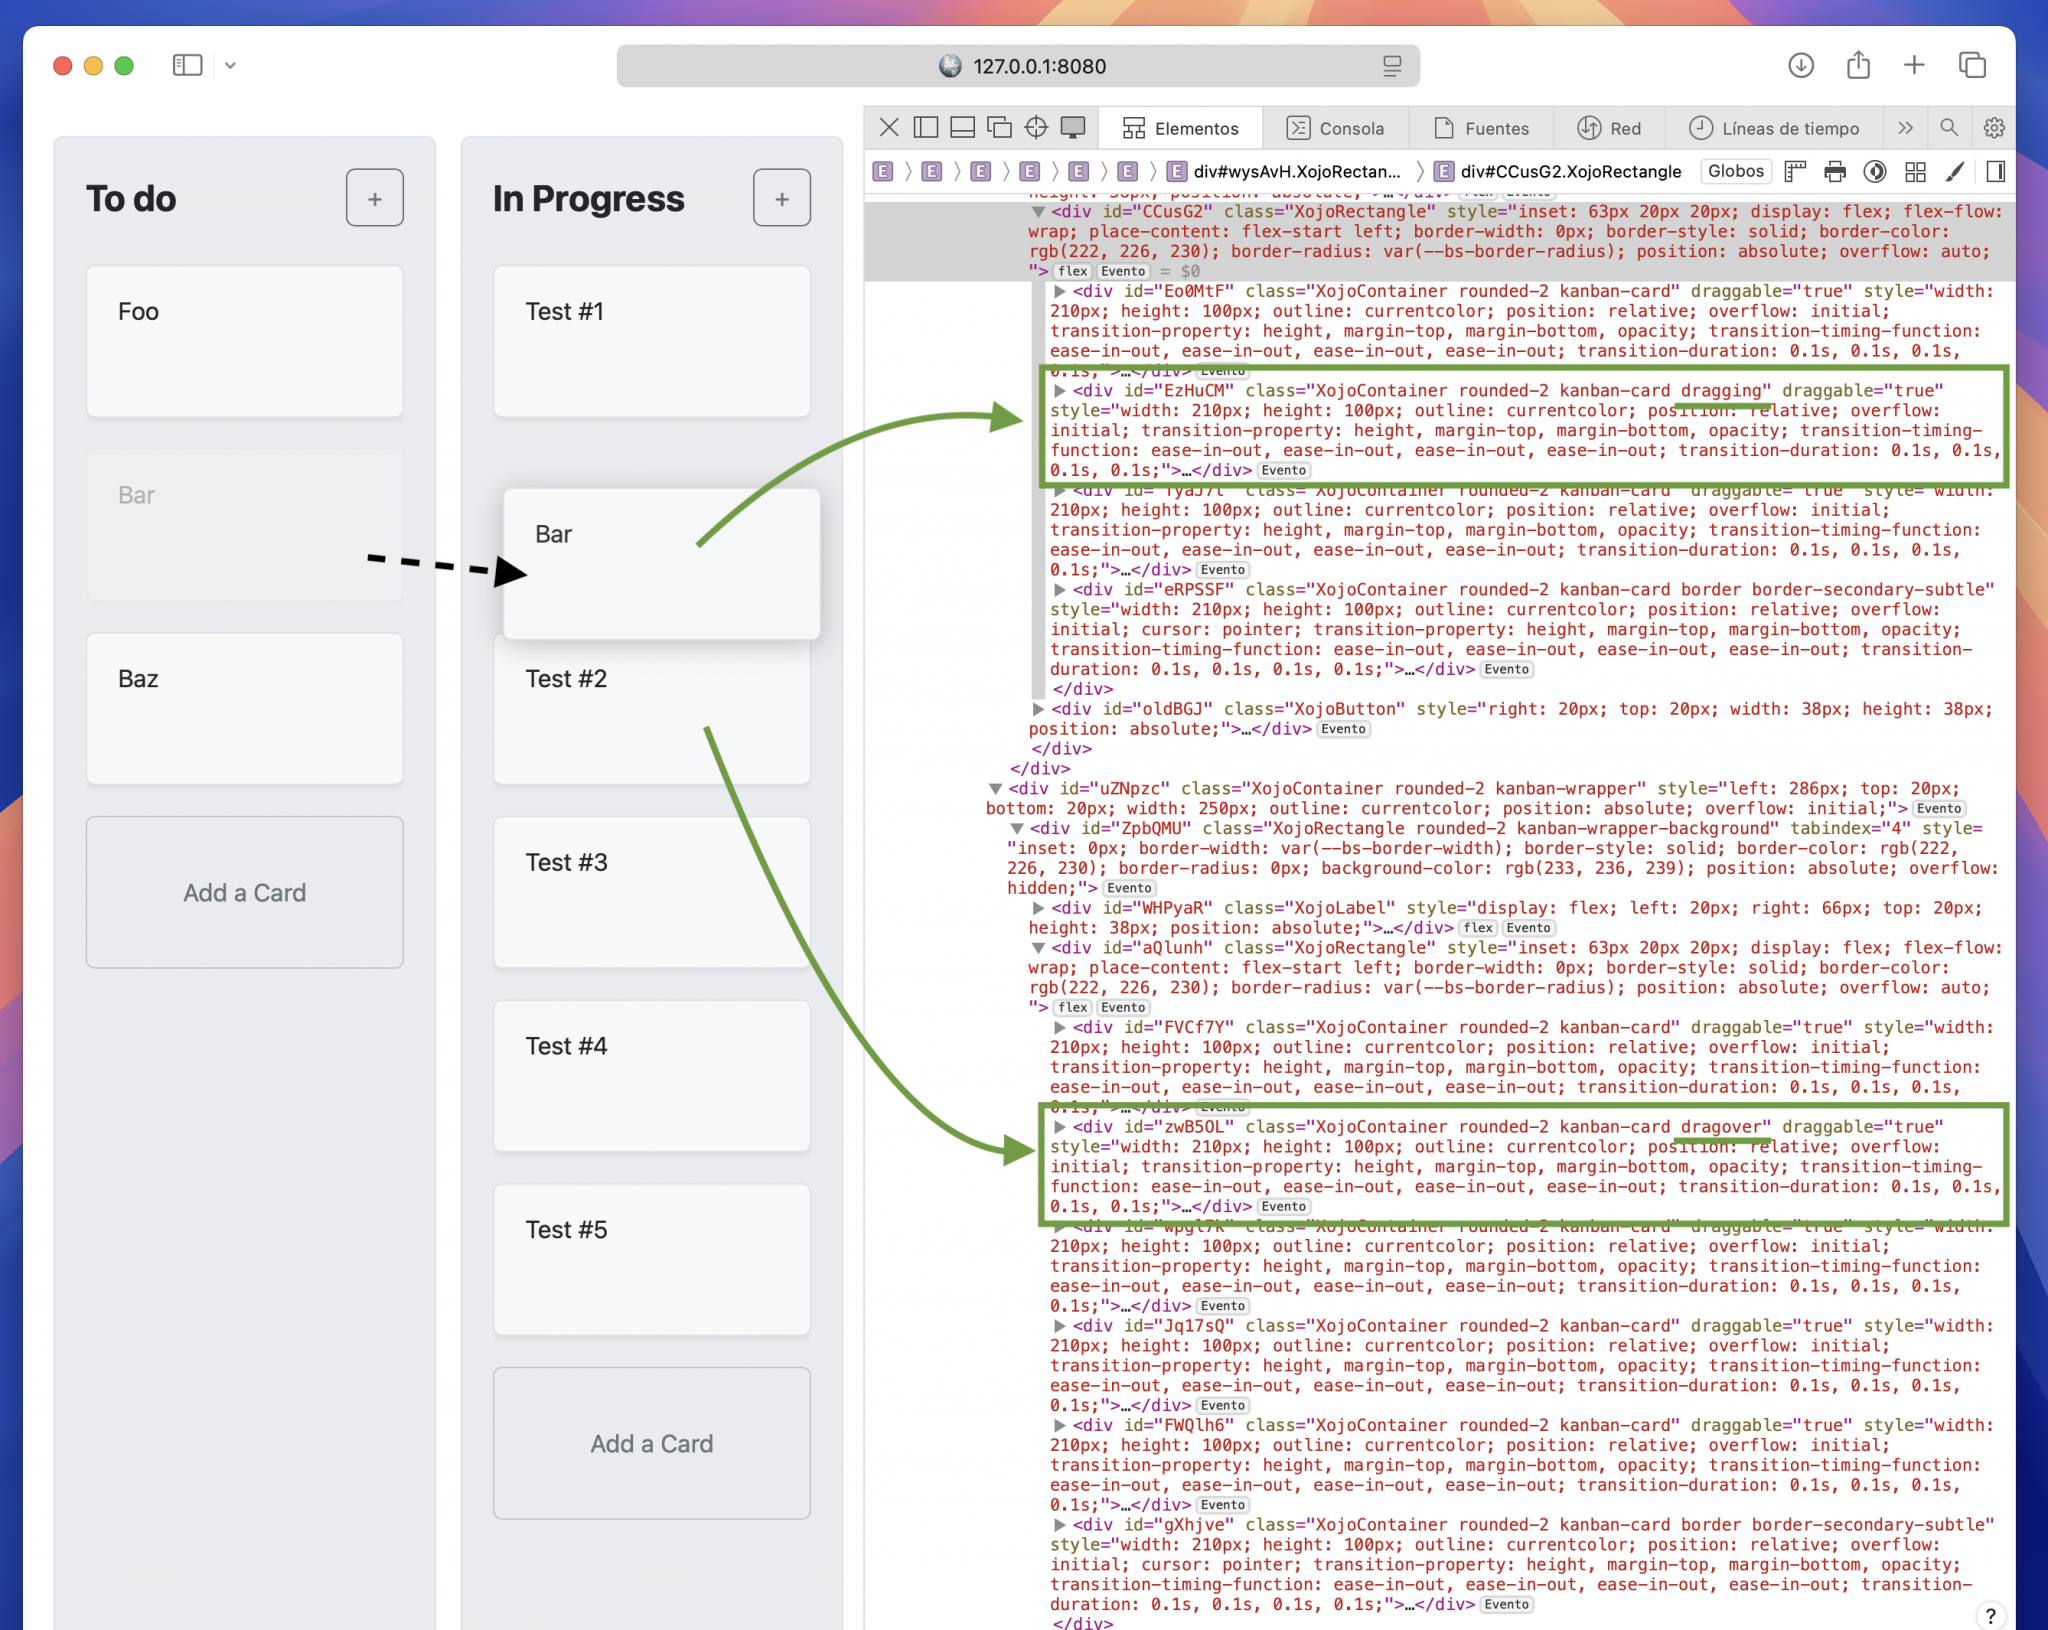The image size is (2048, 1630).
Task: Expand the FVCf7Y div node
Action: (x=1059, y=1028)
